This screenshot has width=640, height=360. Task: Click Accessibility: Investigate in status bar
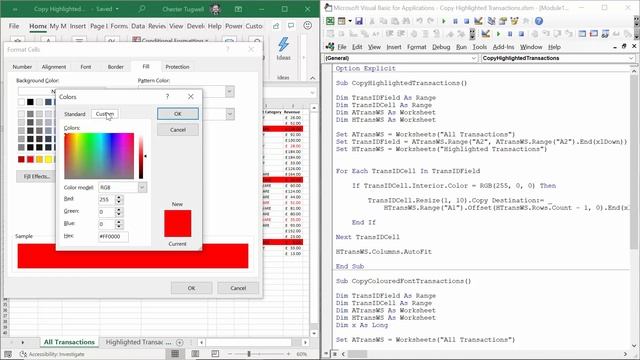point(52,354)
